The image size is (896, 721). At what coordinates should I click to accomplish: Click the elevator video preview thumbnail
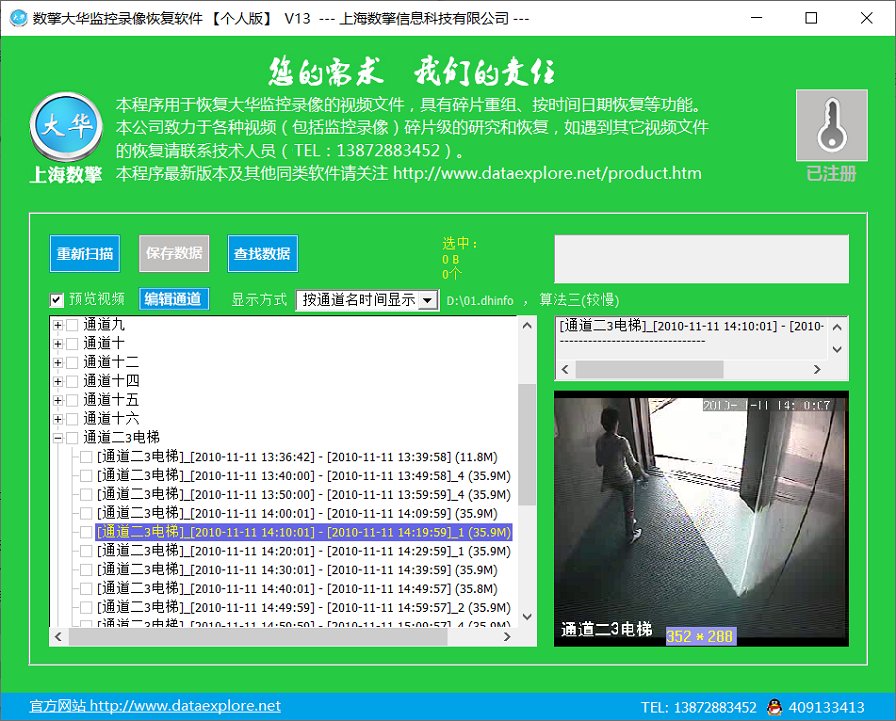[x=701, y=519]
